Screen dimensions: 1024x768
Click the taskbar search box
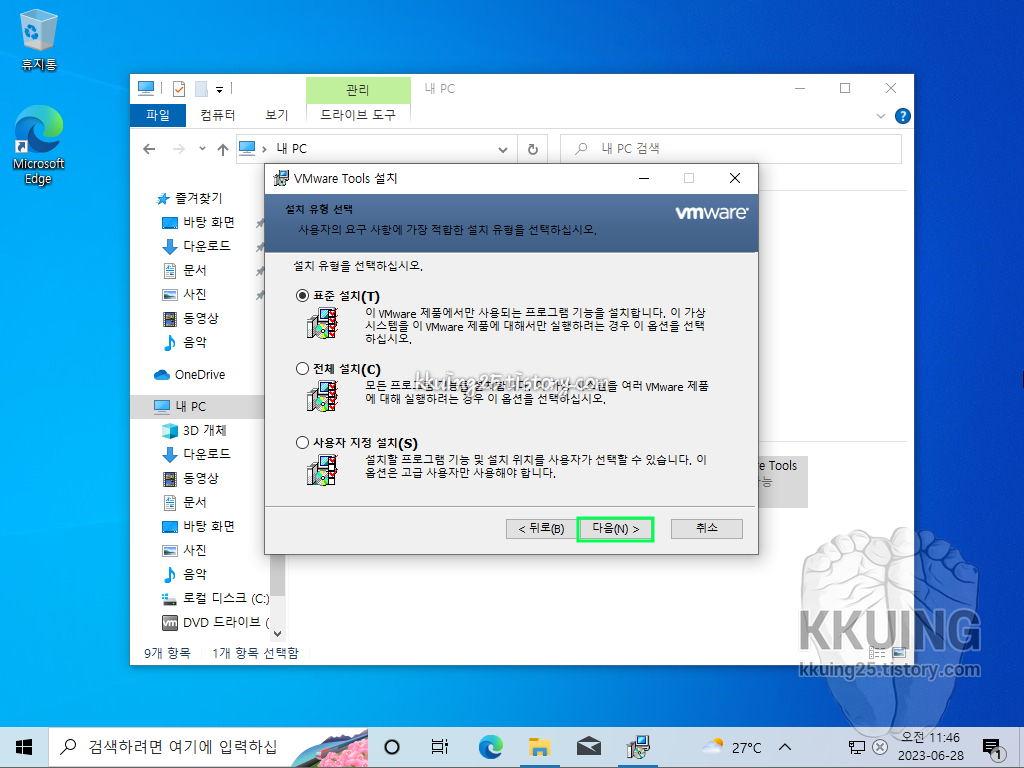(208, 747)
